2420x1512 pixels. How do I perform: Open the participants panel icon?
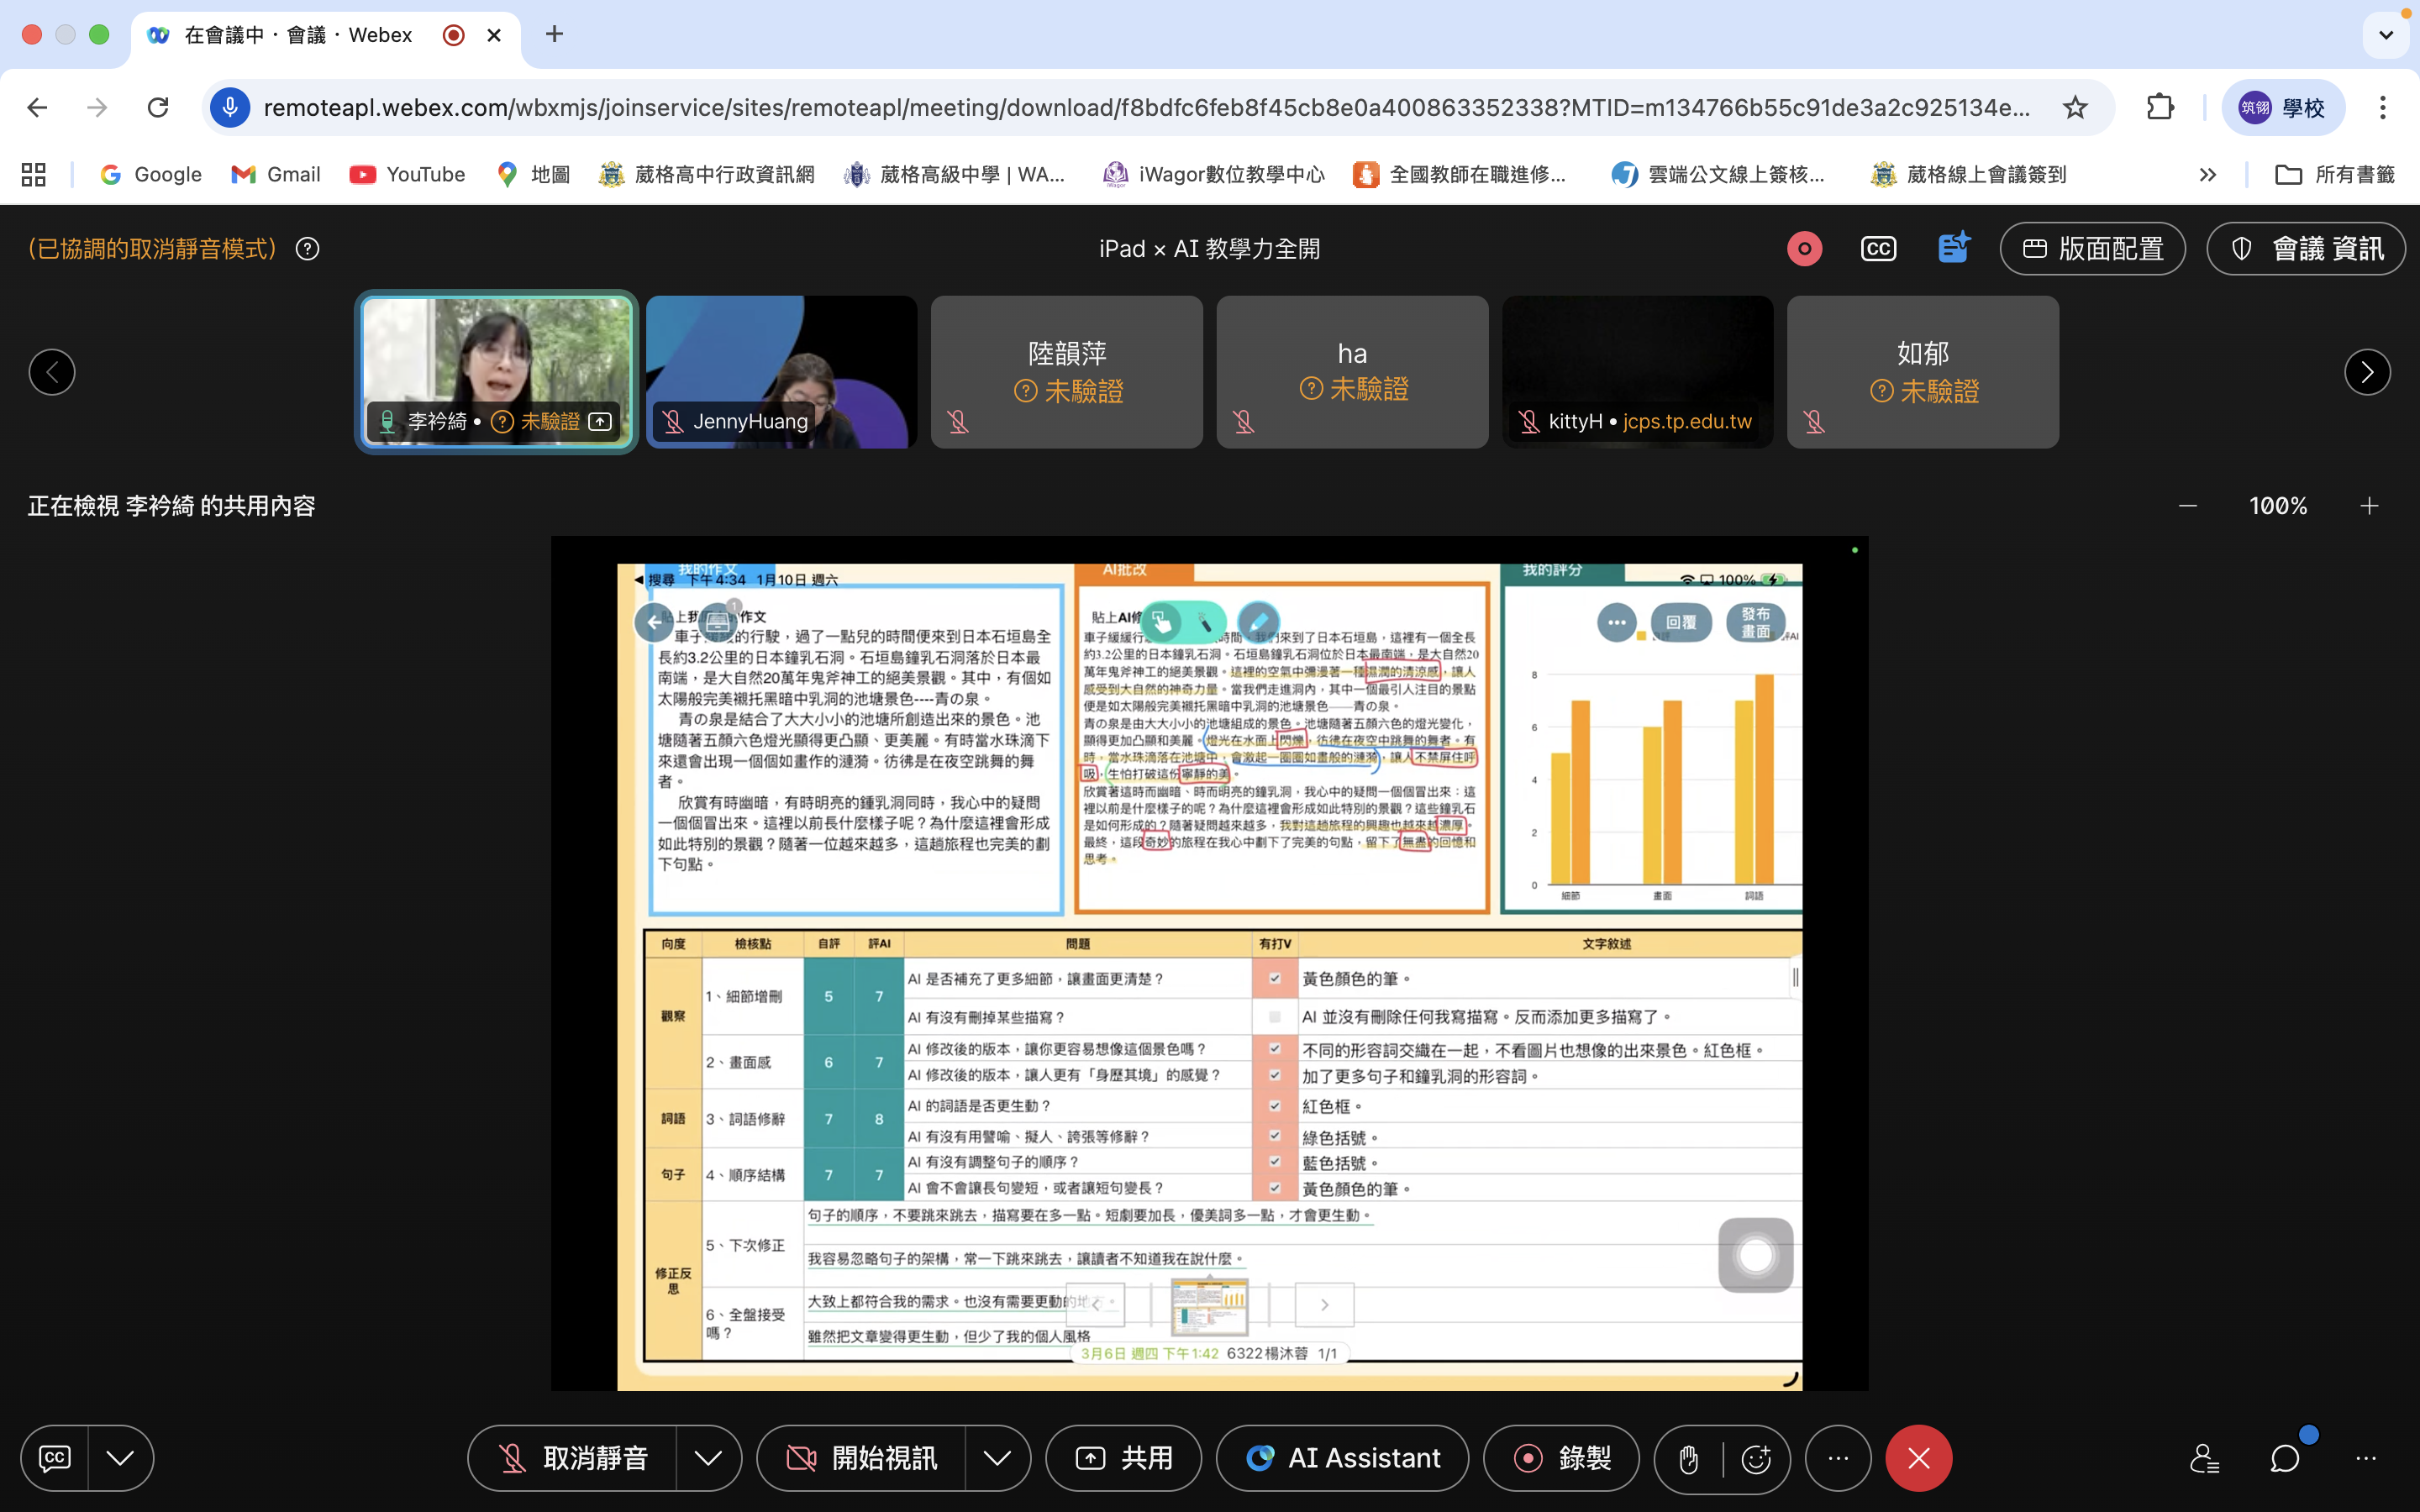tap(2204, 1459)
